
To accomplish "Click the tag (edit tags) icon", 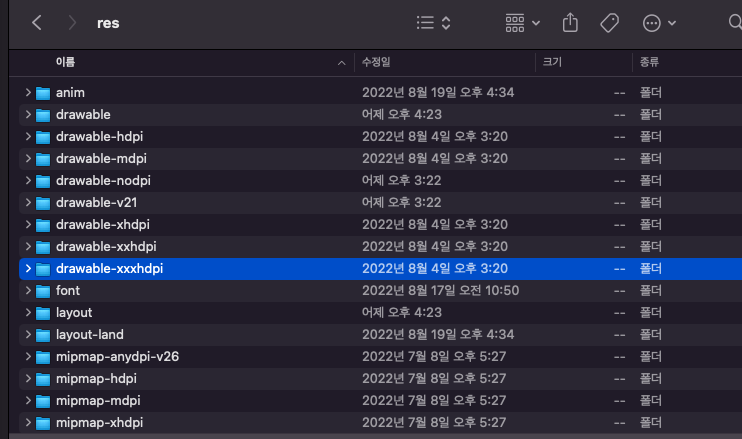I will point(610,23).
